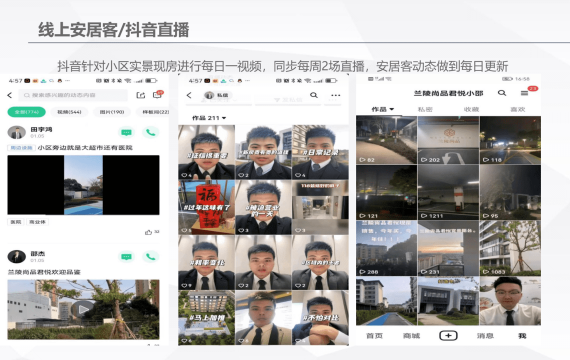Open the second poster's profile avatar

(16, 256)
